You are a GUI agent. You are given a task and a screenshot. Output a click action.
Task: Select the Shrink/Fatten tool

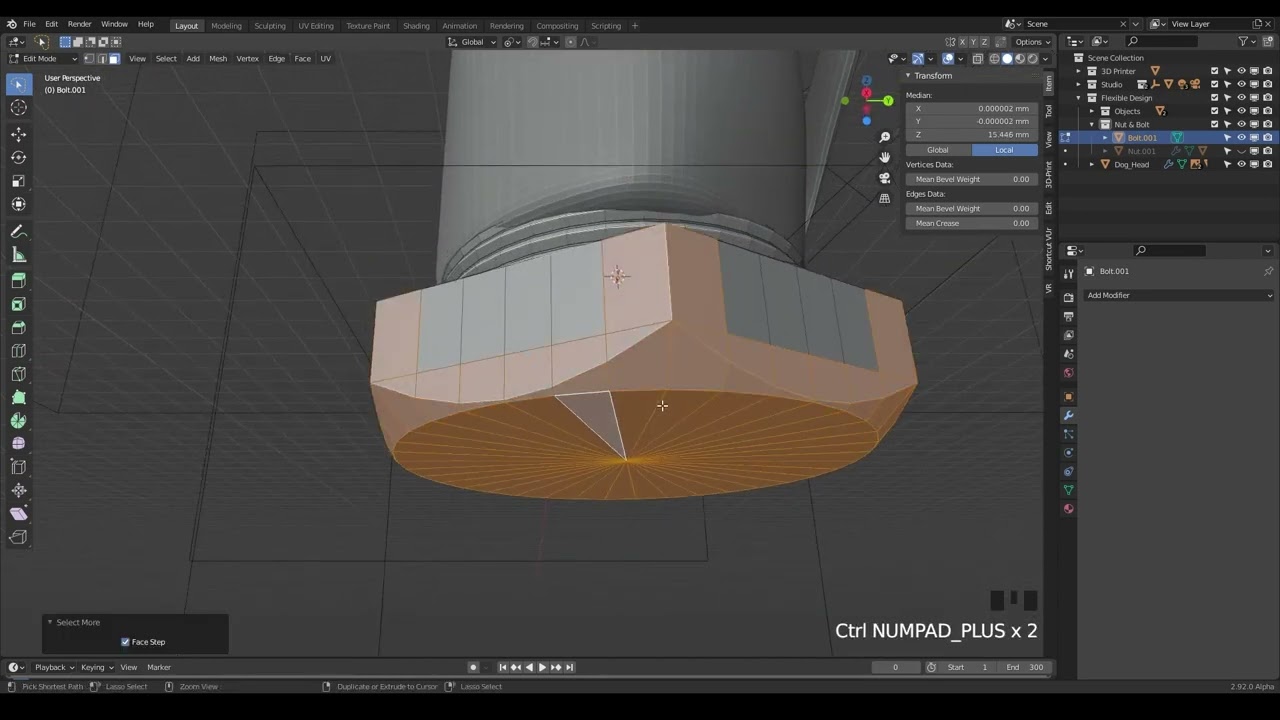coord(19,490)
